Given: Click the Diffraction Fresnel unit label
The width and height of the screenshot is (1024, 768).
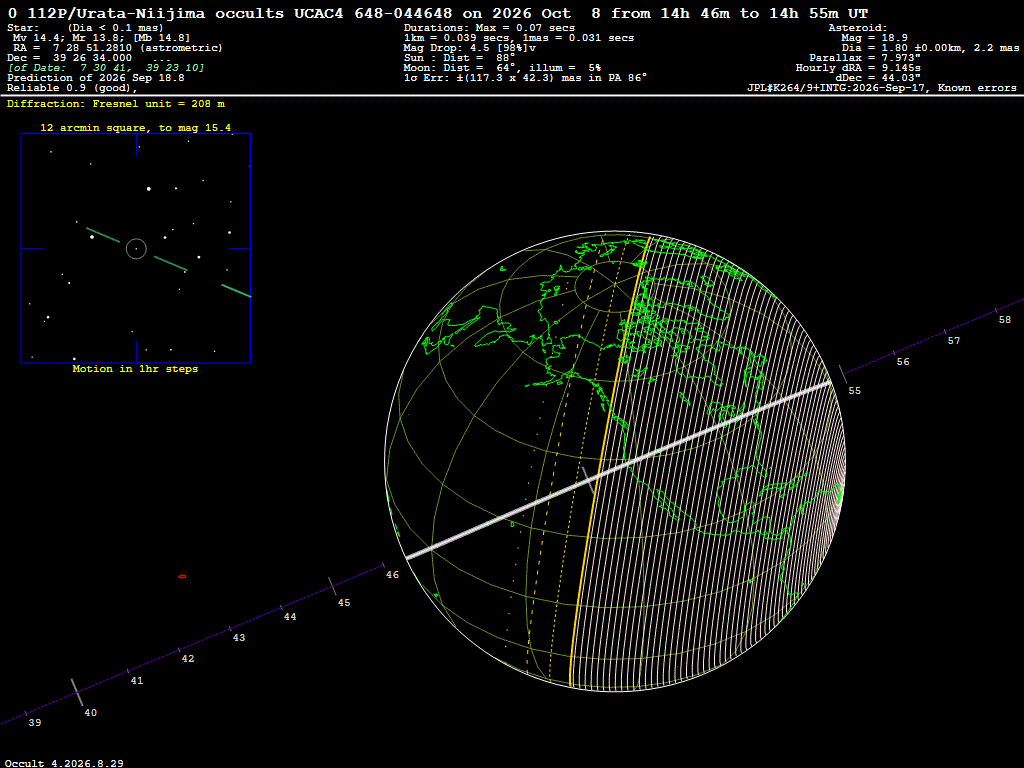Looking at the screenshot, I should point(116,104).
